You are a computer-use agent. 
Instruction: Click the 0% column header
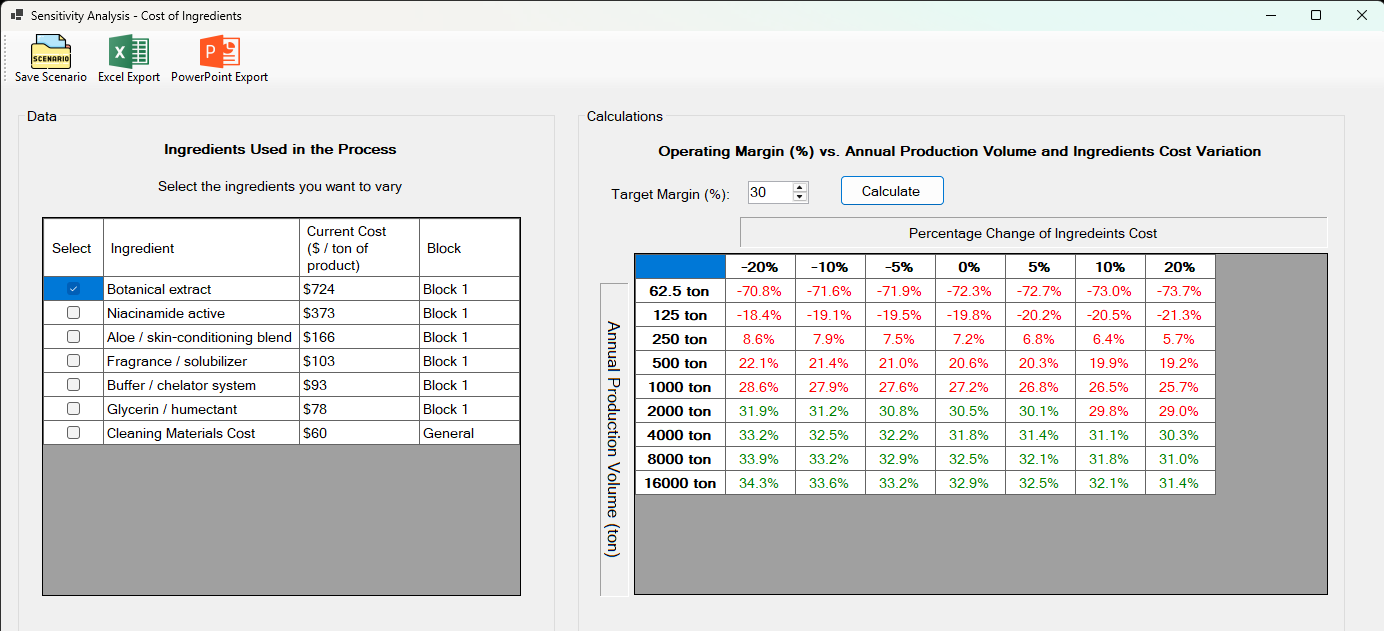pyautogui.click(x=970, y=267)
